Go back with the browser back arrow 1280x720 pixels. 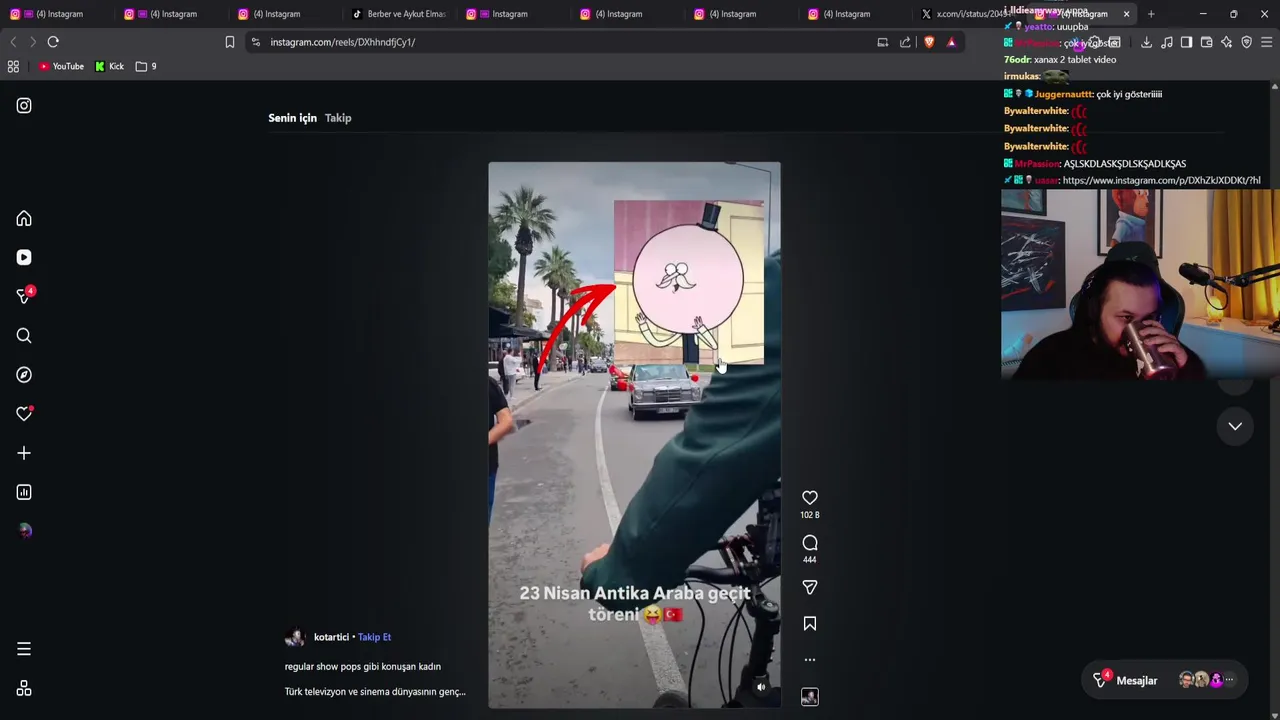13,42
